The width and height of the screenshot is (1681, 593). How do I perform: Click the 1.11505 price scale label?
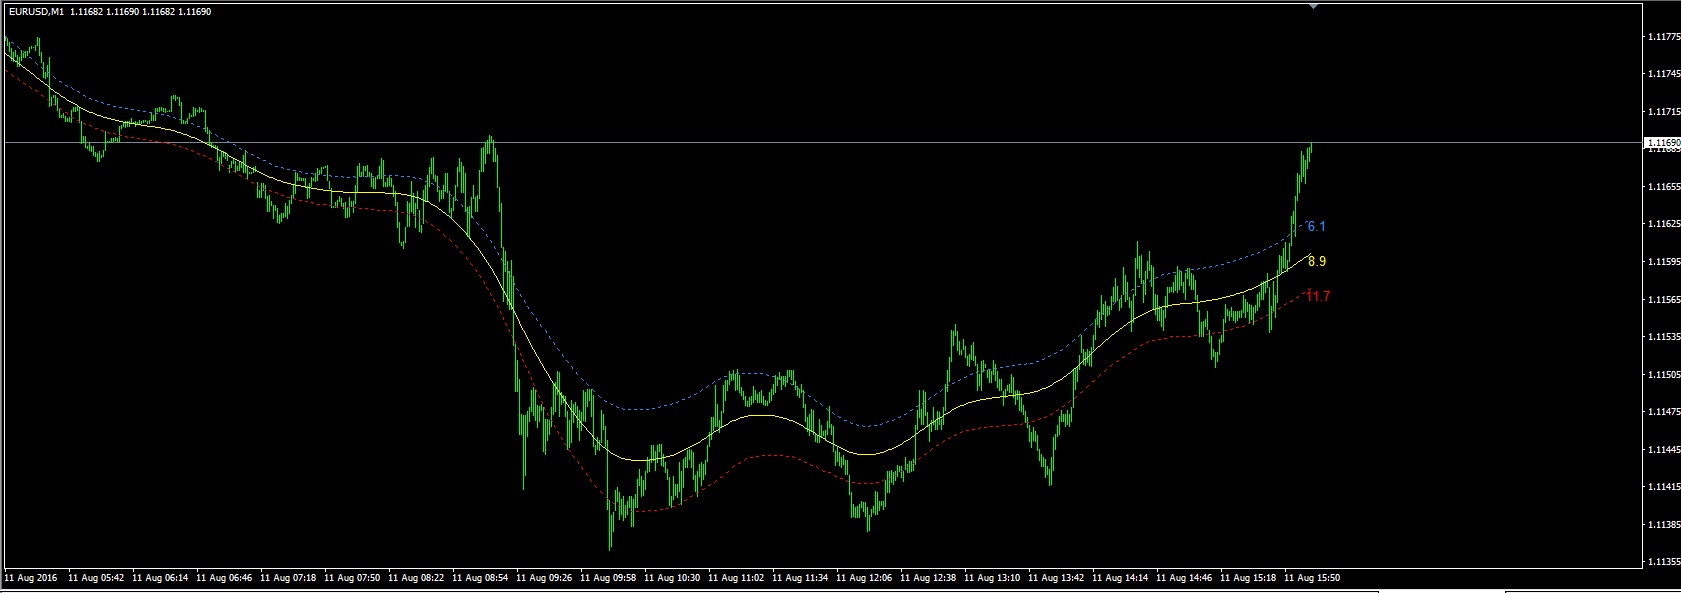click(1662, 374)
